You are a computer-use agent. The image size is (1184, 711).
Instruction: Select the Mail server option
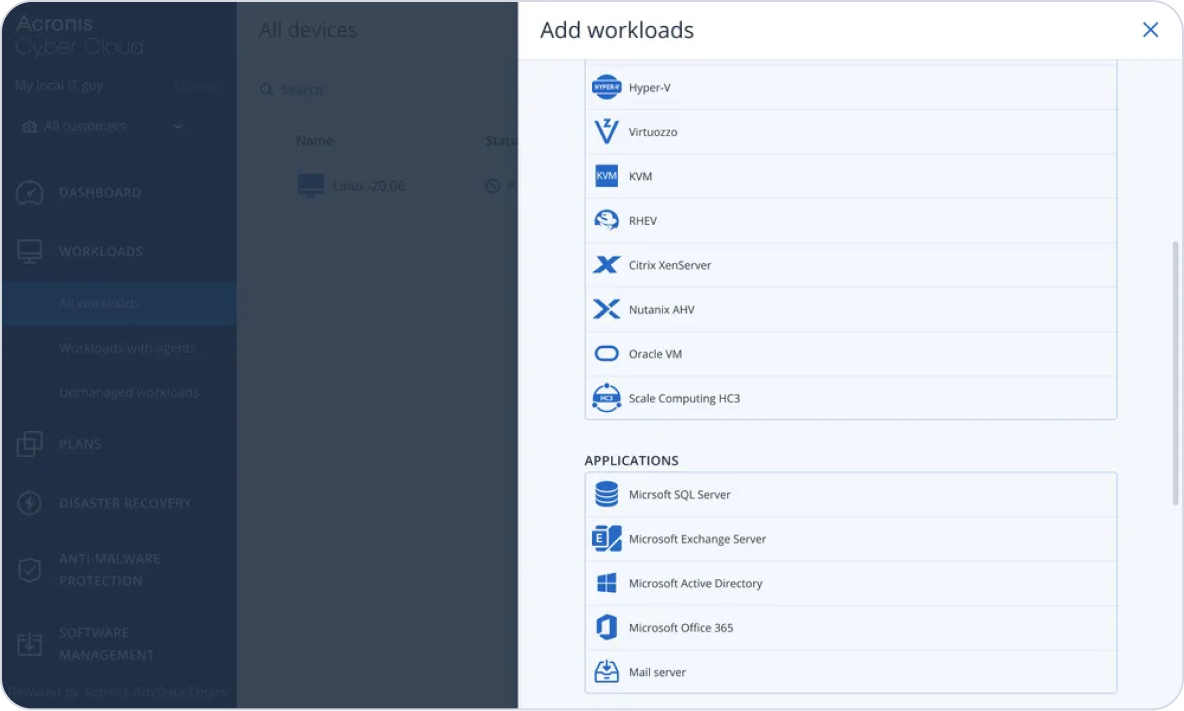[657, 672]
